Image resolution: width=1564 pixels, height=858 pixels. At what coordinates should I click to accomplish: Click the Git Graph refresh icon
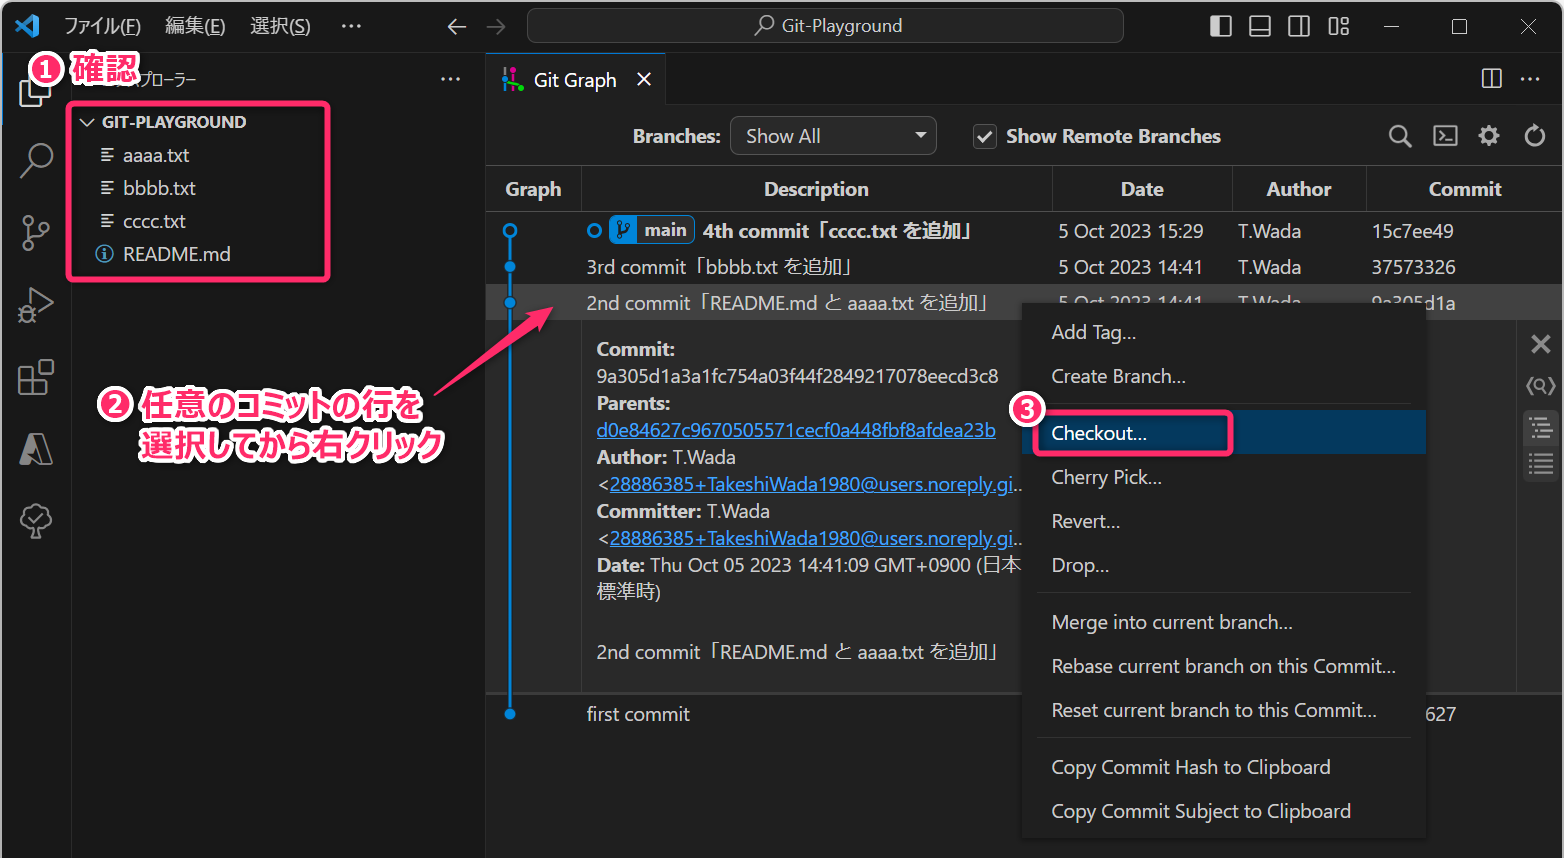click(1534, 136)
